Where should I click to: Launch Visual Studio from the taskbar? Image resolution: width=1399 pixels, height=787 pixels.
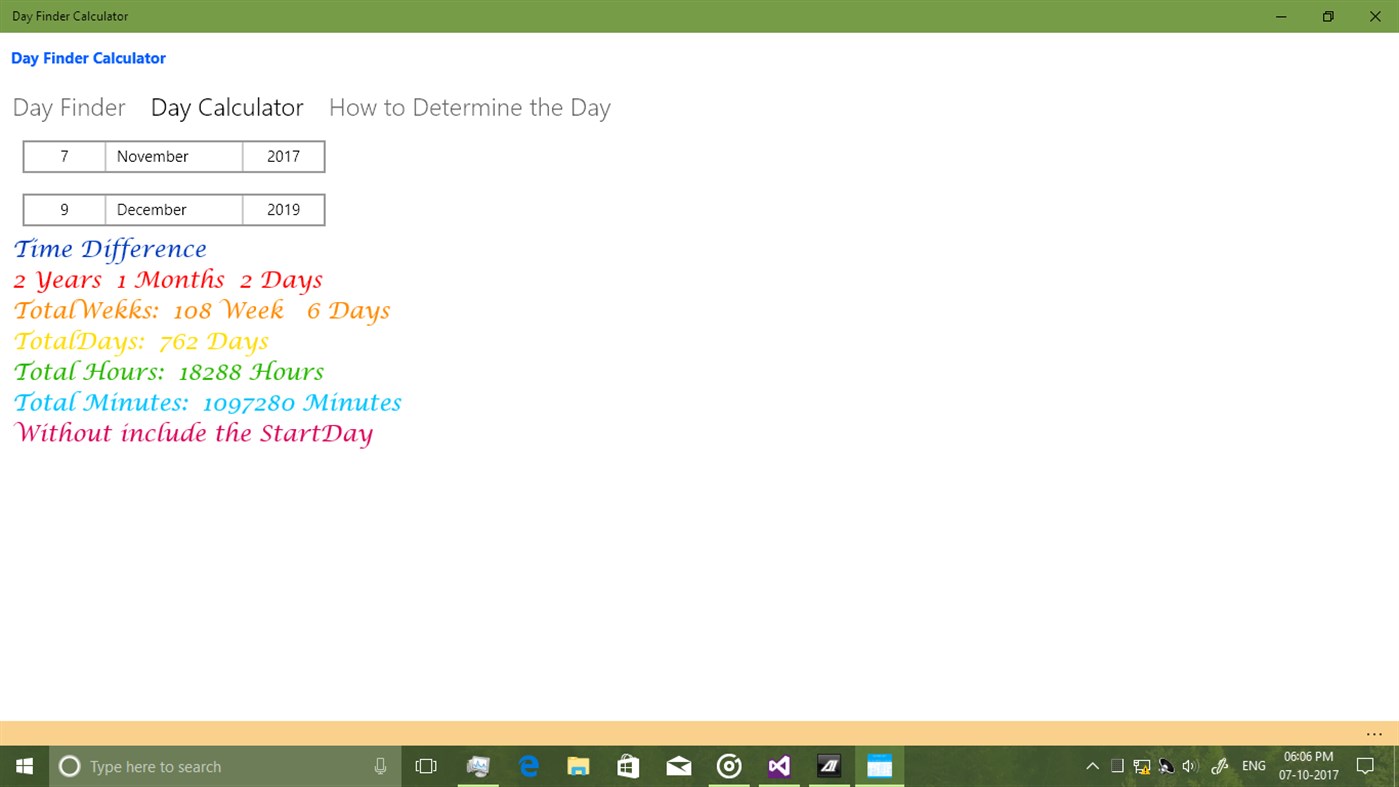tap(778, 766)
